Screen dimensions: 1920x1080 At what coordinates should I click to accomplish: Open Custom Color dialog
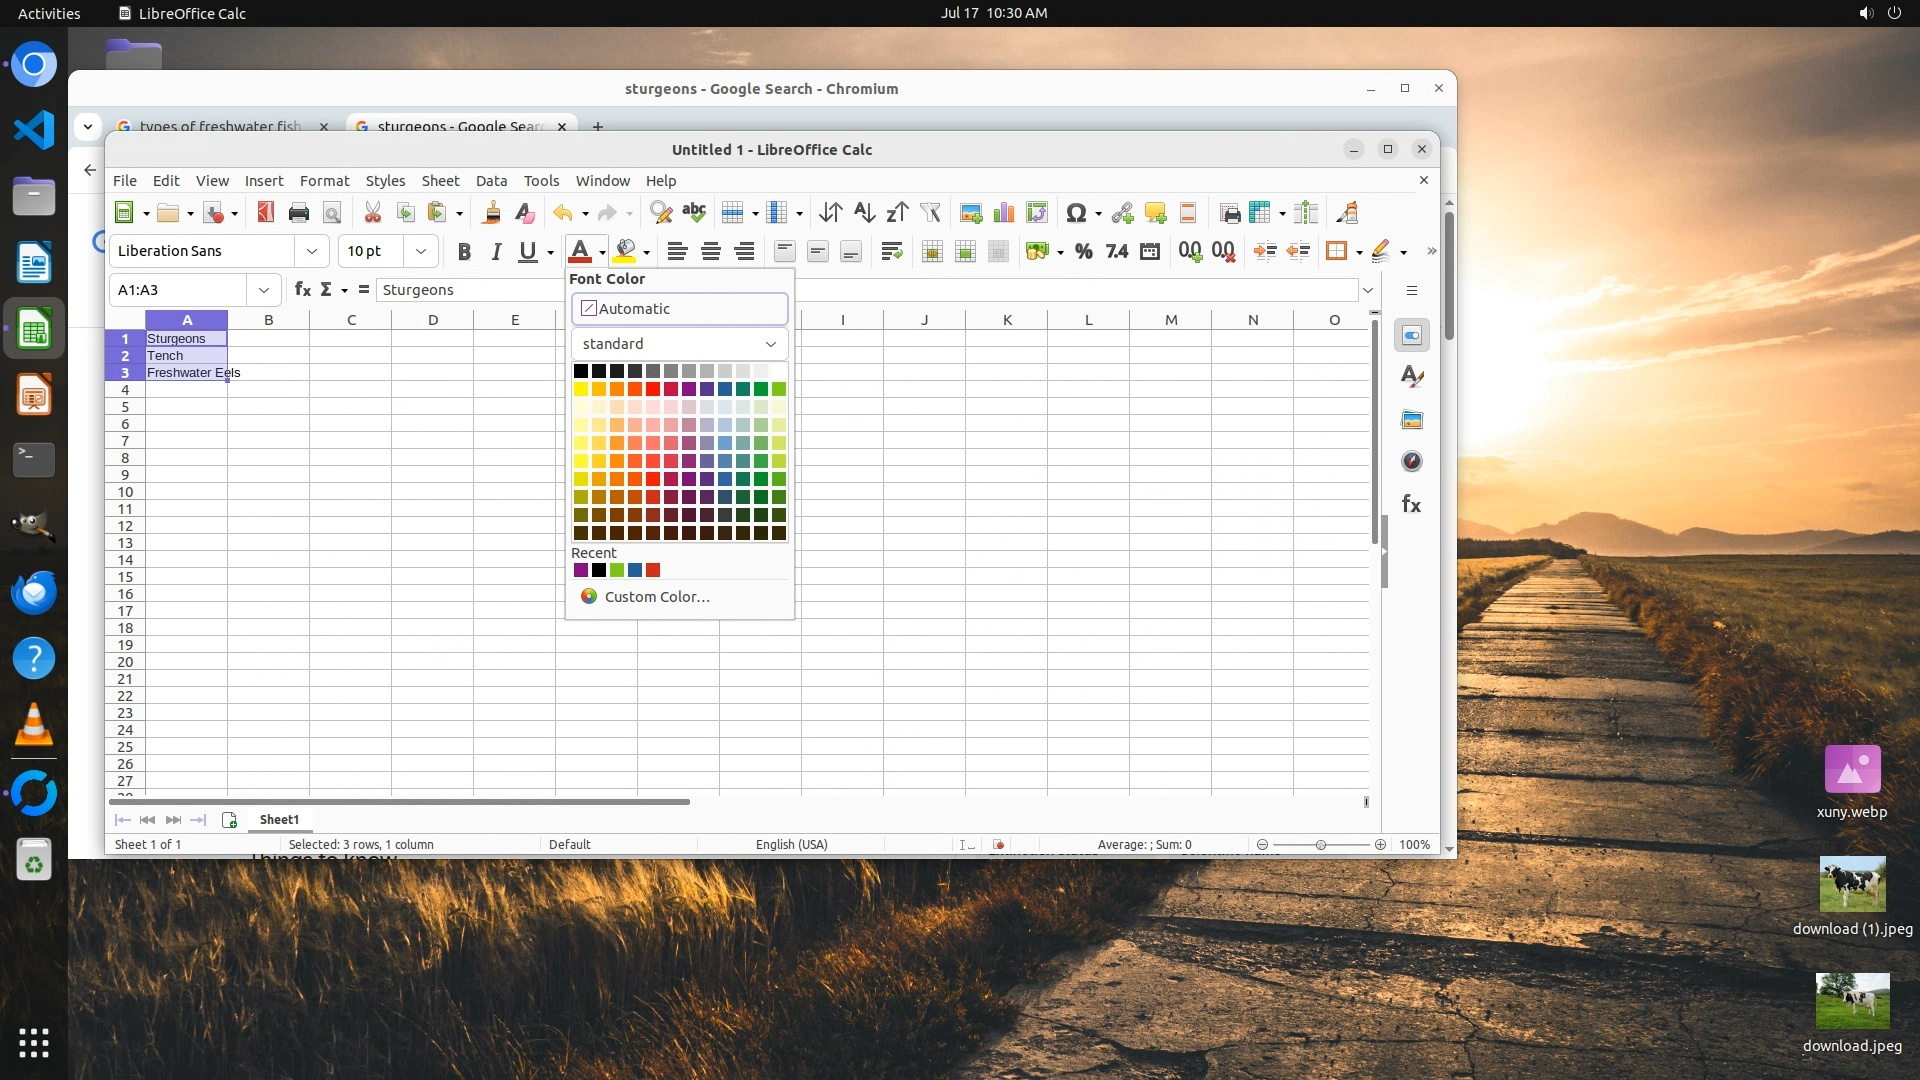click(x=656, y=596)
